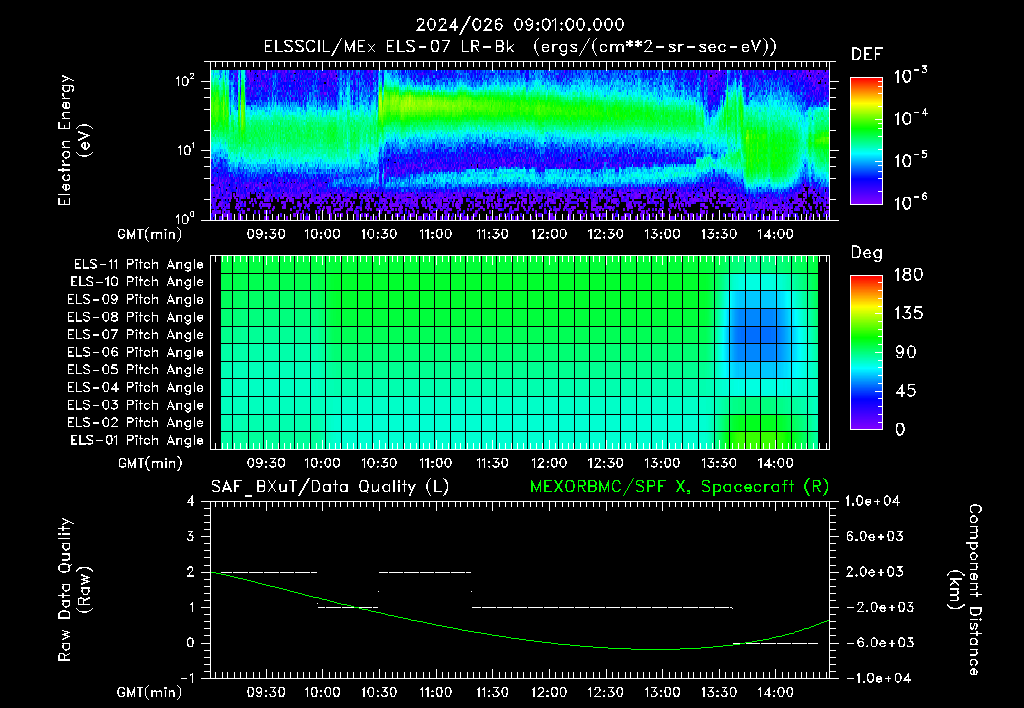Click the 10^0 electron energy tick label
This screenshot has width=1024, height=708.
click(185, 217)
